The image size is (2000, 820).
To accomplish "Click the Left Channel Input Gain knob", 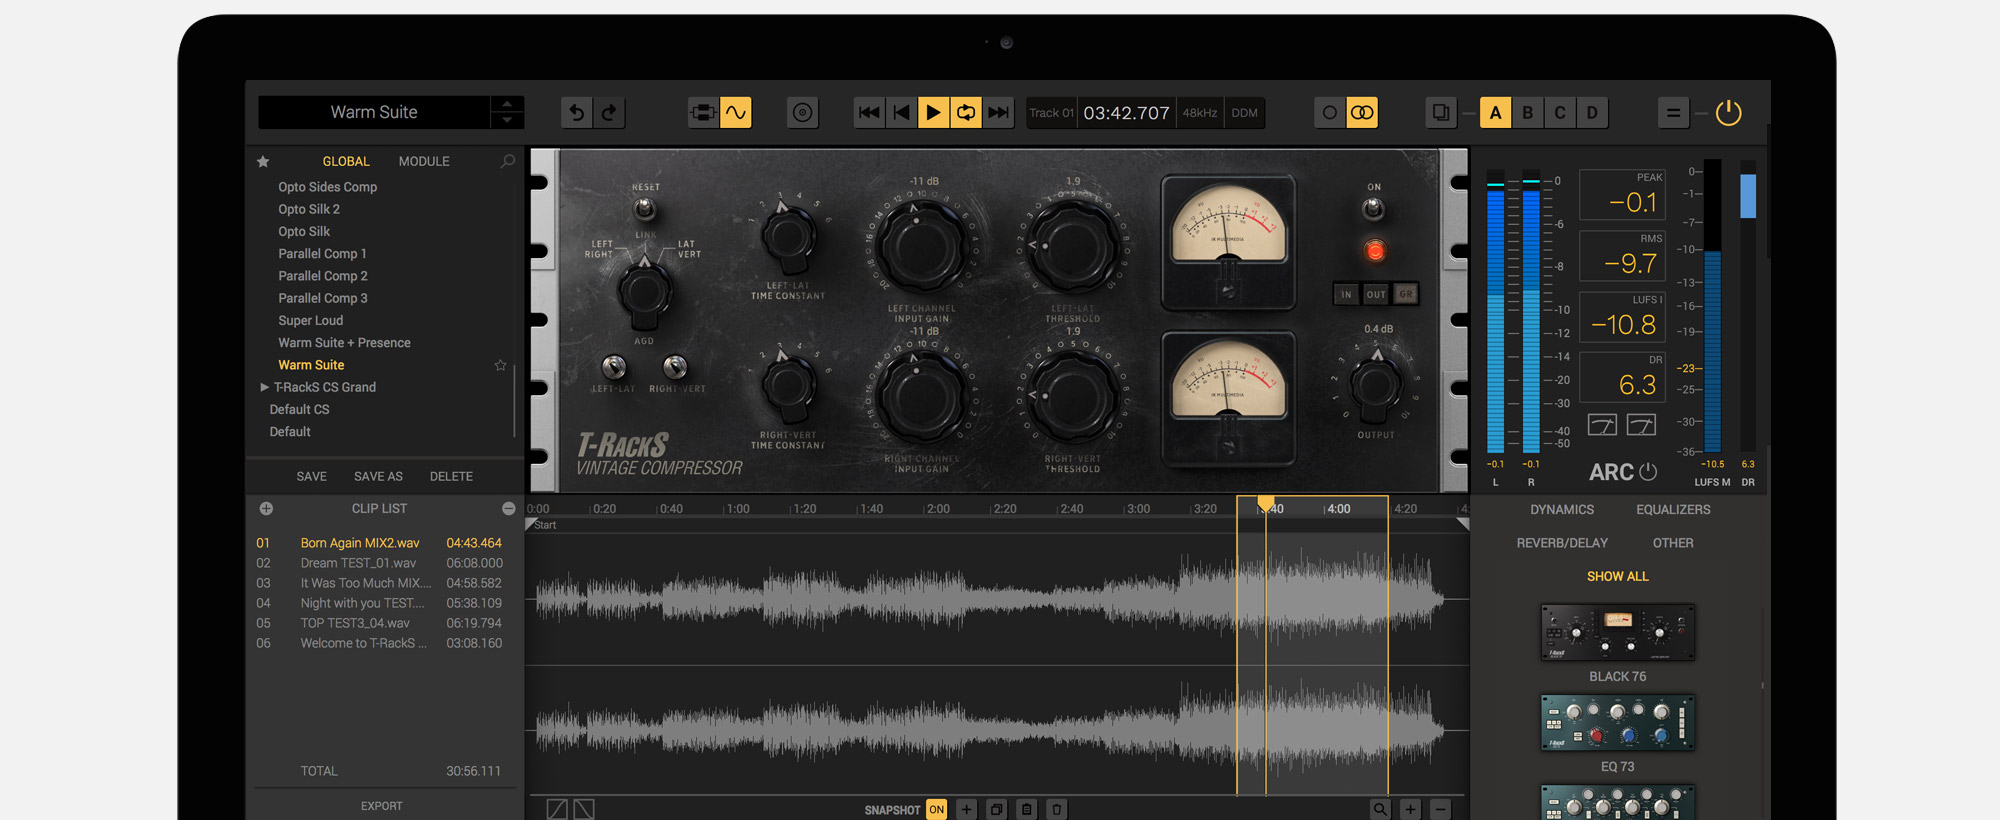I will coord(920,246).
